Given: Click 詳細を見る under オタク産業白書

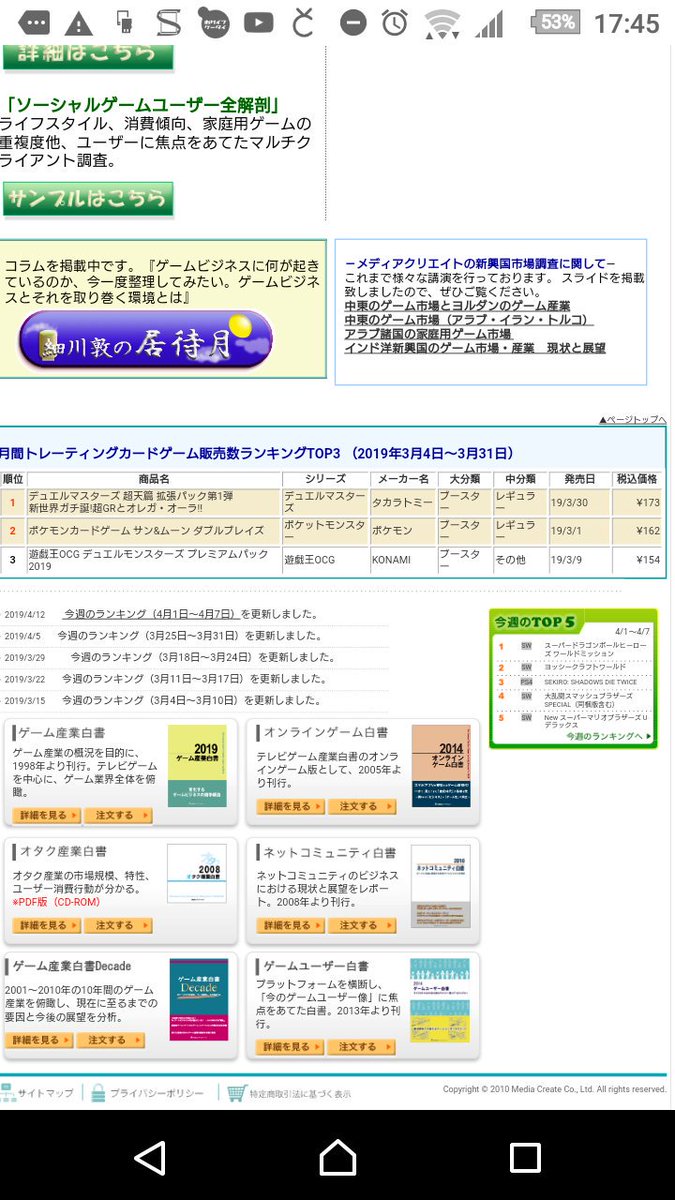Looking at the screenshot, I should click(x=46, y=926).
